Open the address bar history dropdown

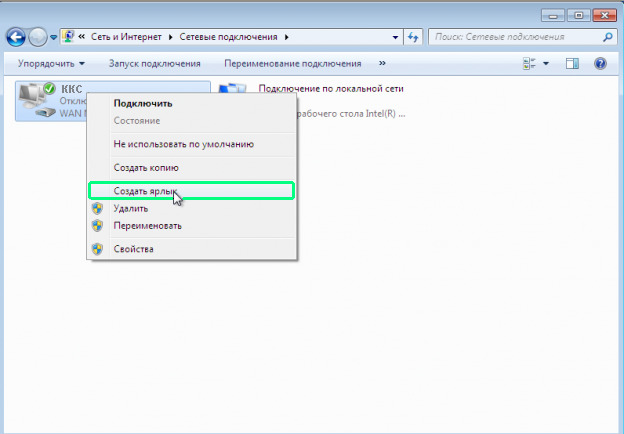coord(393,37)
